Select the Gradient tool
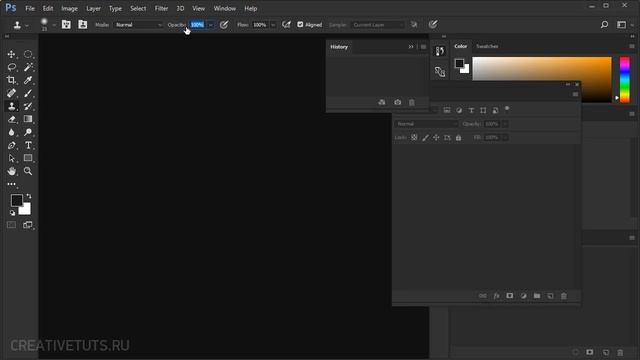Screen dimensions: 640x360 tap(28, 119)
